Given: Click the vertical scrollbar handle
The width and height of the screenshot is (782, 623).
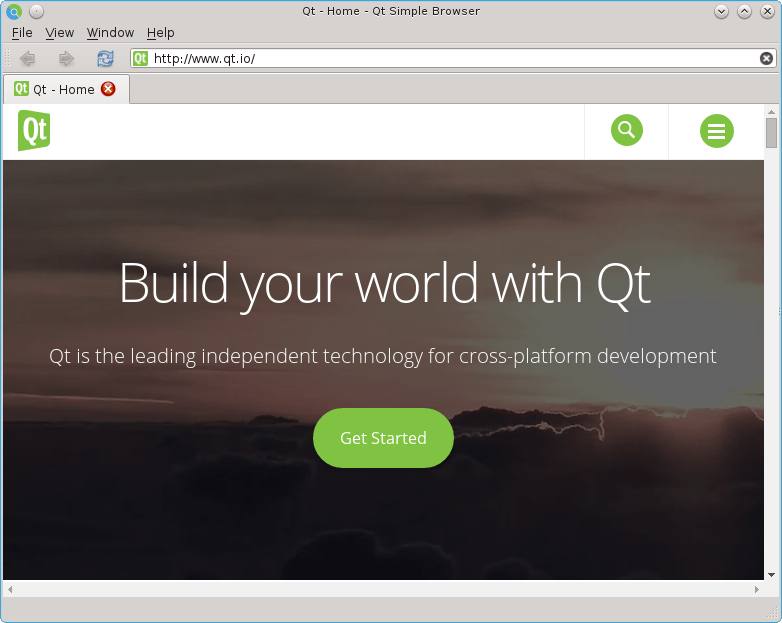Looking at the screenshot, I should tap(771, 132).
